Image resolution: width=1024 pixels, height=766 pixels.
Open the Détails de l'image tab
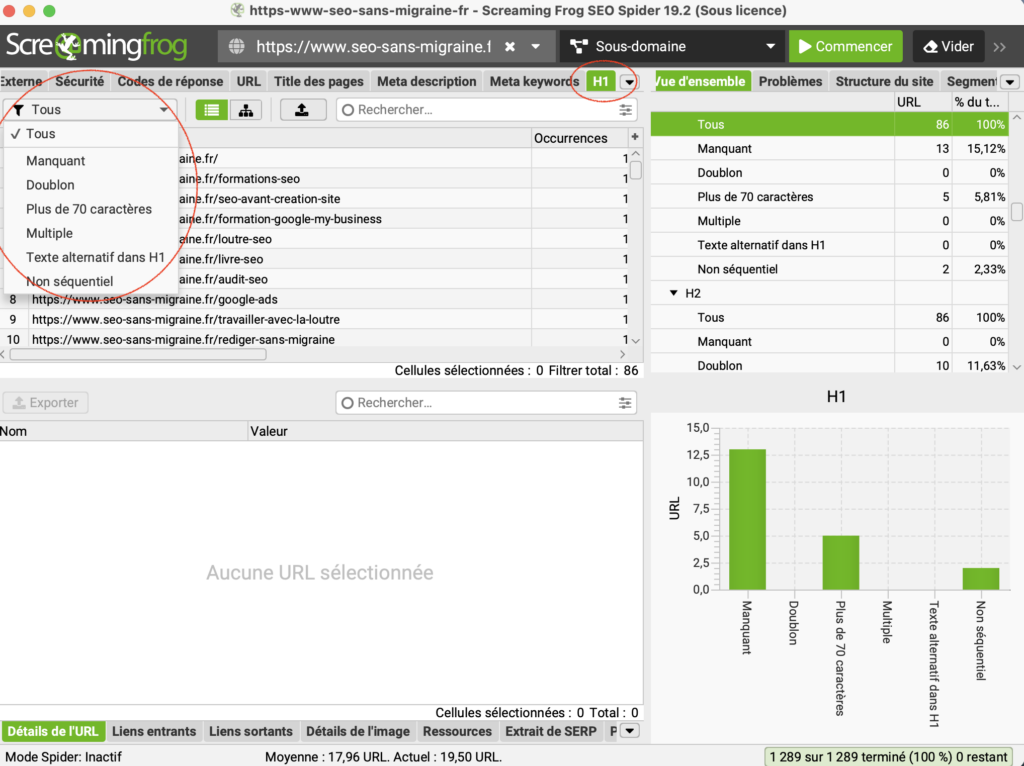pyautogui.click(x=358, y=731)
